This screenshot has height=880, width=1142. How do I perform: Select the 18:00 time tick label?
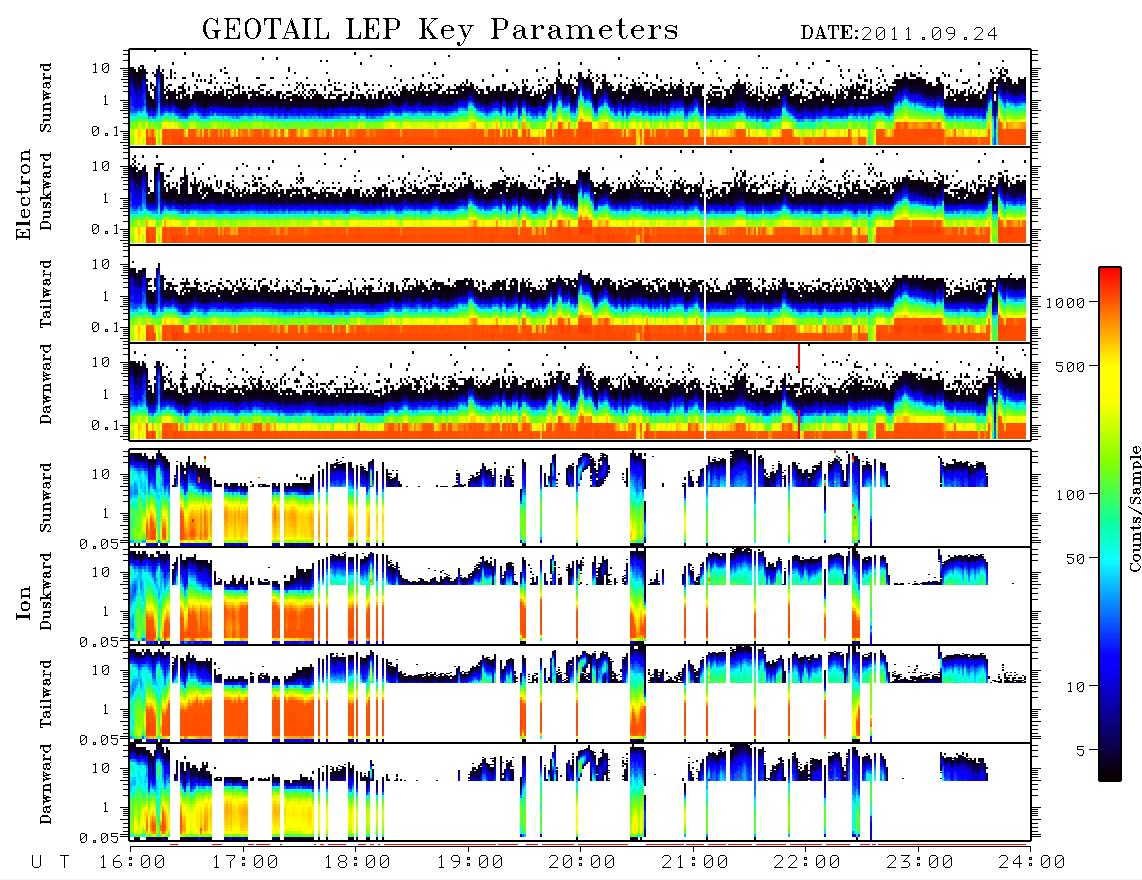tap(358, 862)
